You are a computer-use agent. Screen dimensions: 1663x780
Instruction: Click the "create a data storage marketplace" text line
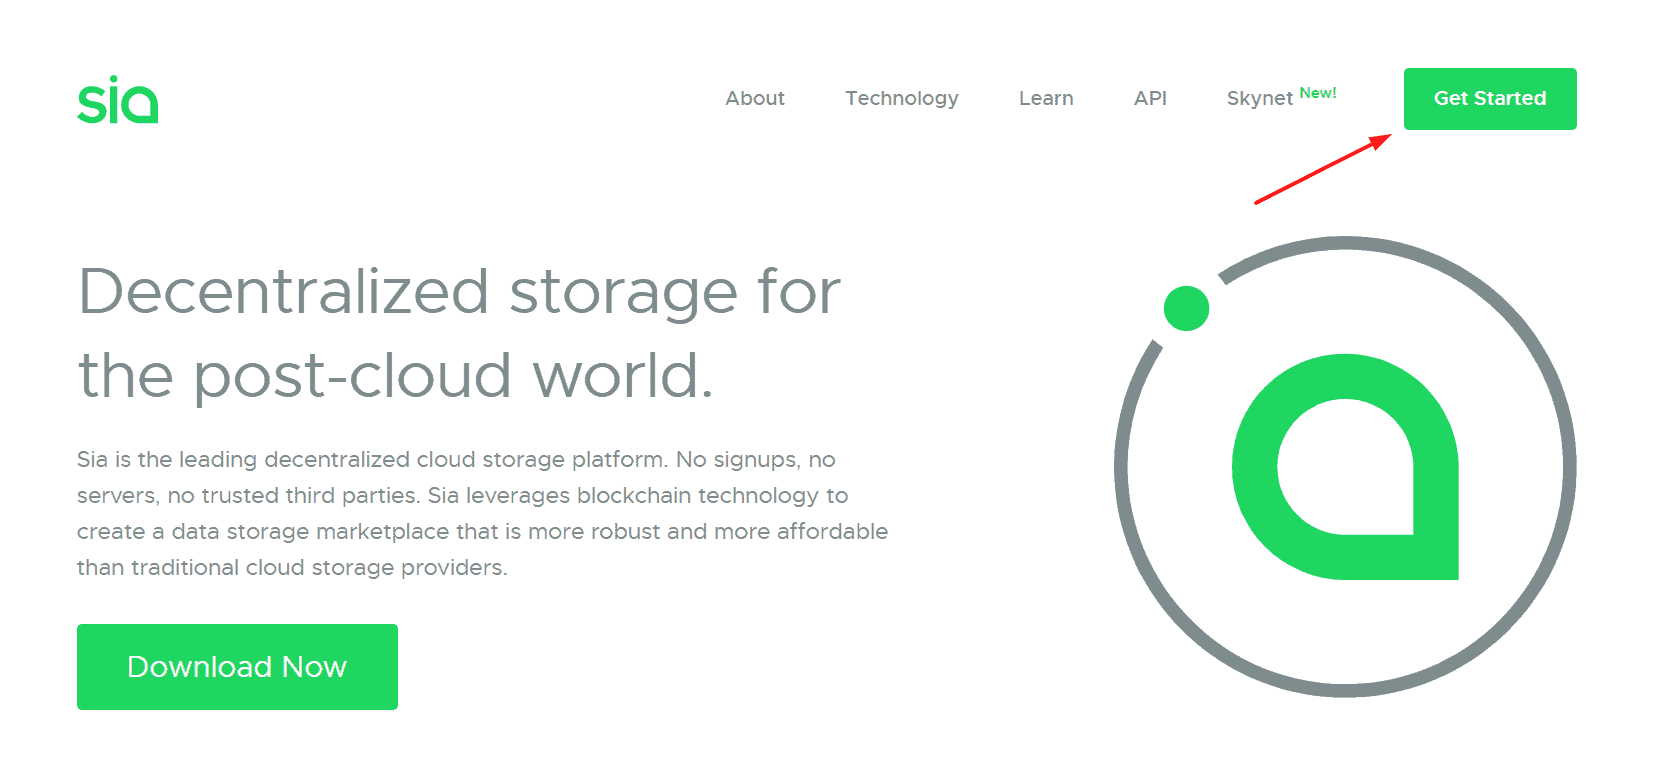[x=482, y=532]
